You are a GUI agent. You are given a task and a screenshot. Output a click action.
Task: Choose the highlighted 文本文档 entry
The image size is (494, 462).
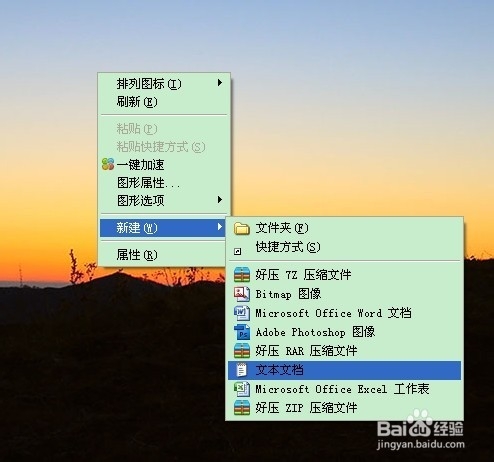point(344,370)
